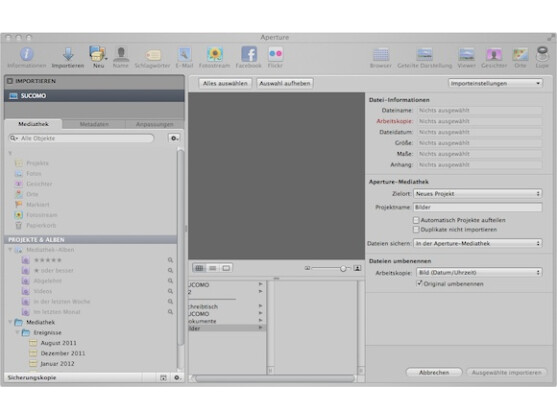Open the Dezember 2011 event
This screenshot has width=557, height=418.
[x=63, y=353]
